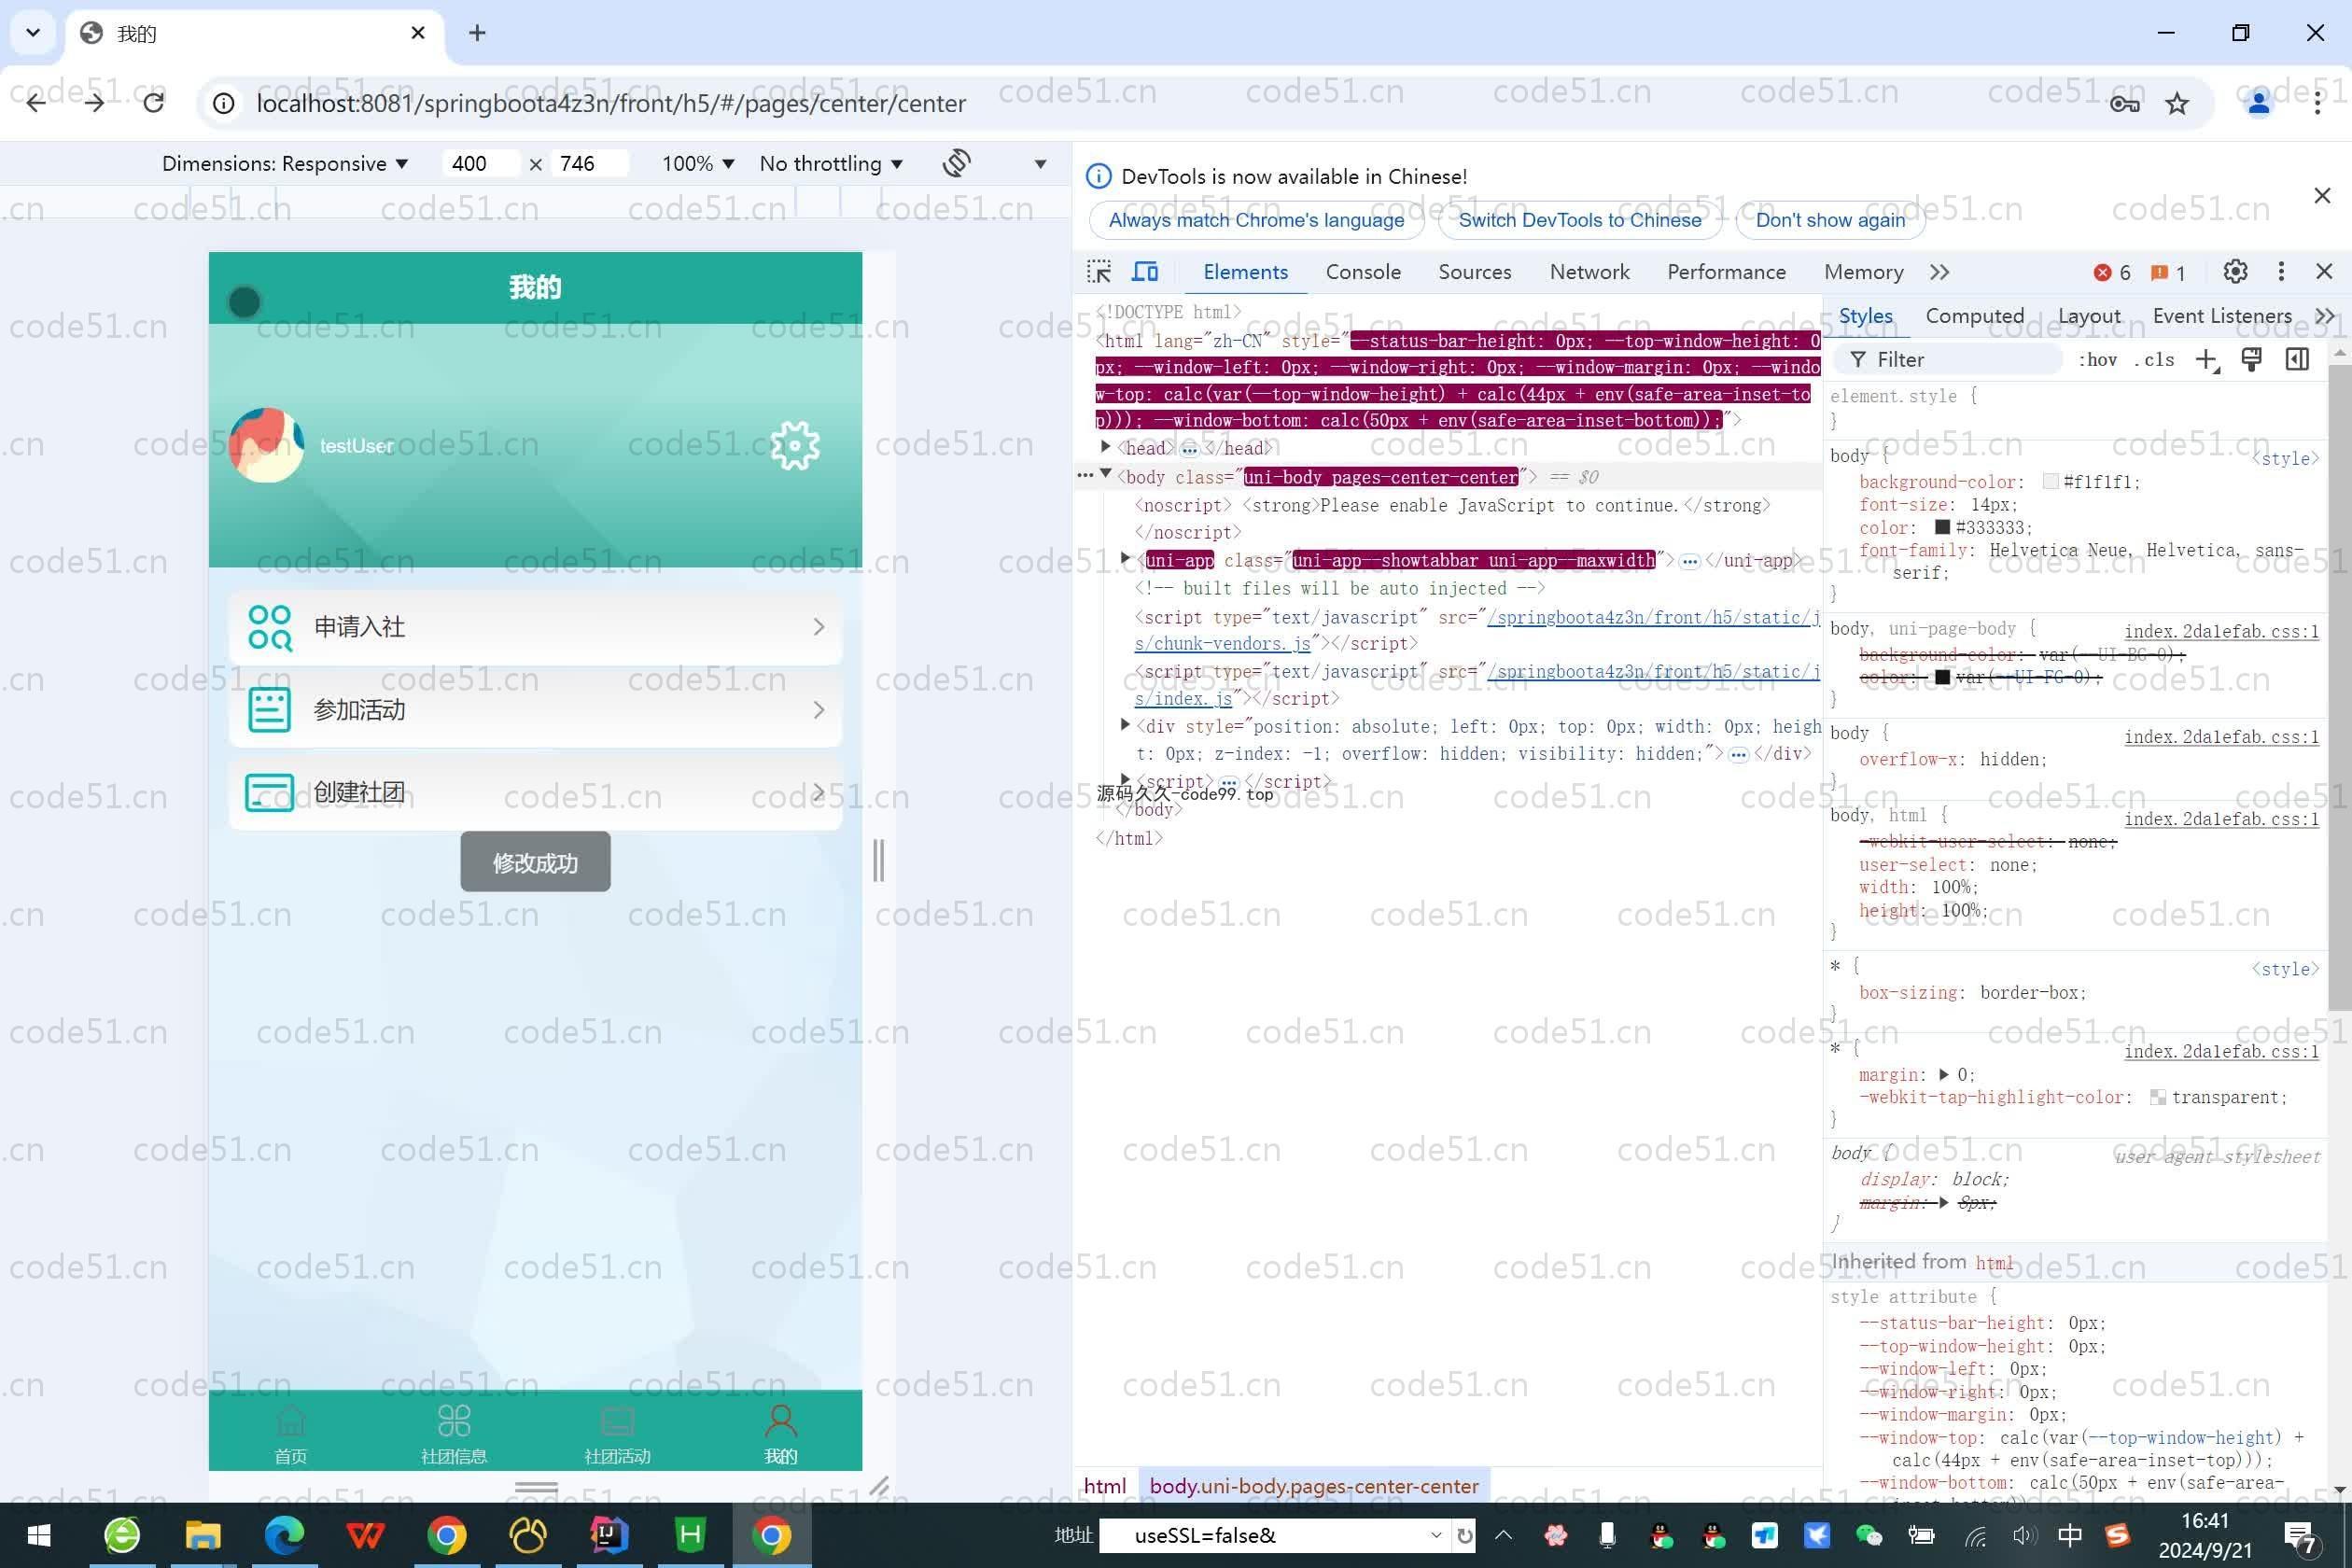2352x1568 pixels.
Task: Toggle rendering emulations paintbrush icon
Action: coord(2251,360)
